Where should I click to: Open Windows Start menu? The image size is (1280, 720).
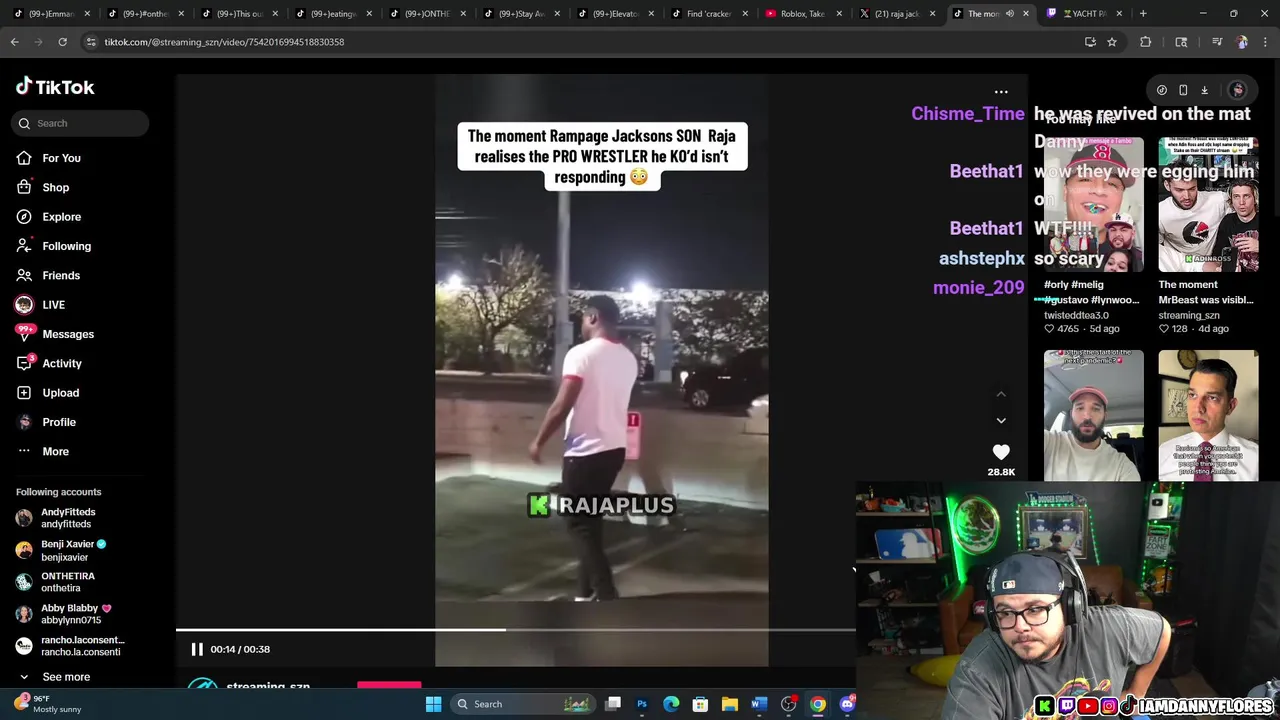[x=433, y=704]
